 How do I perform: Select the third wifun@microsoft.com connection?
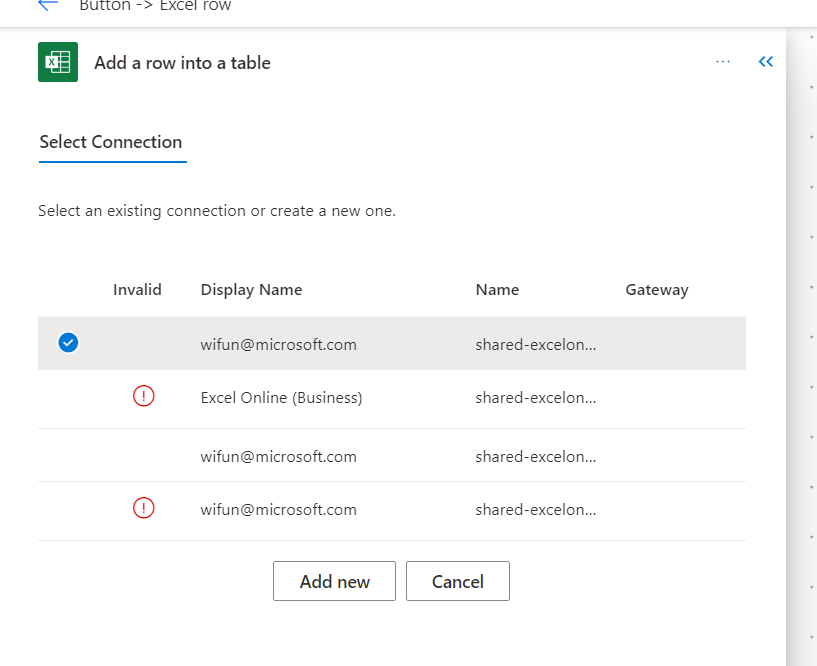coord(279,456)
